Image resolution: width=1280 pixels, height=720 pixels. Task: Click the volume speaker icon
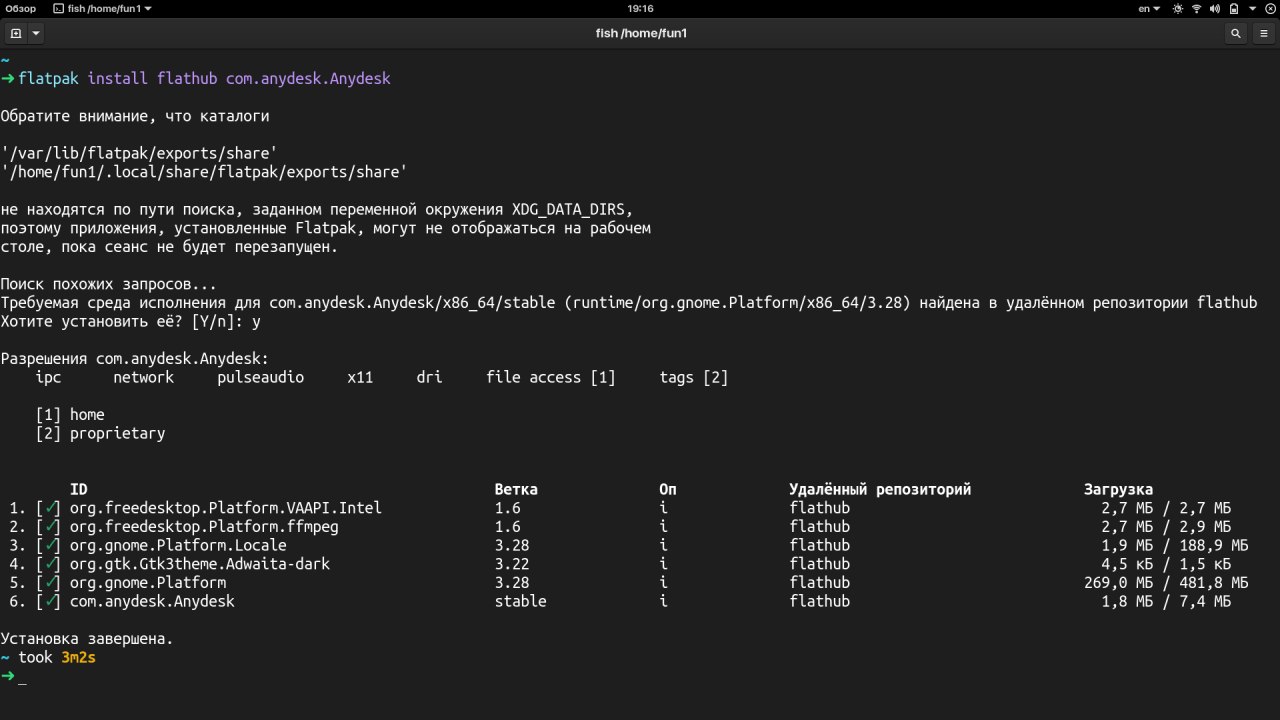tap(1215, 8)
